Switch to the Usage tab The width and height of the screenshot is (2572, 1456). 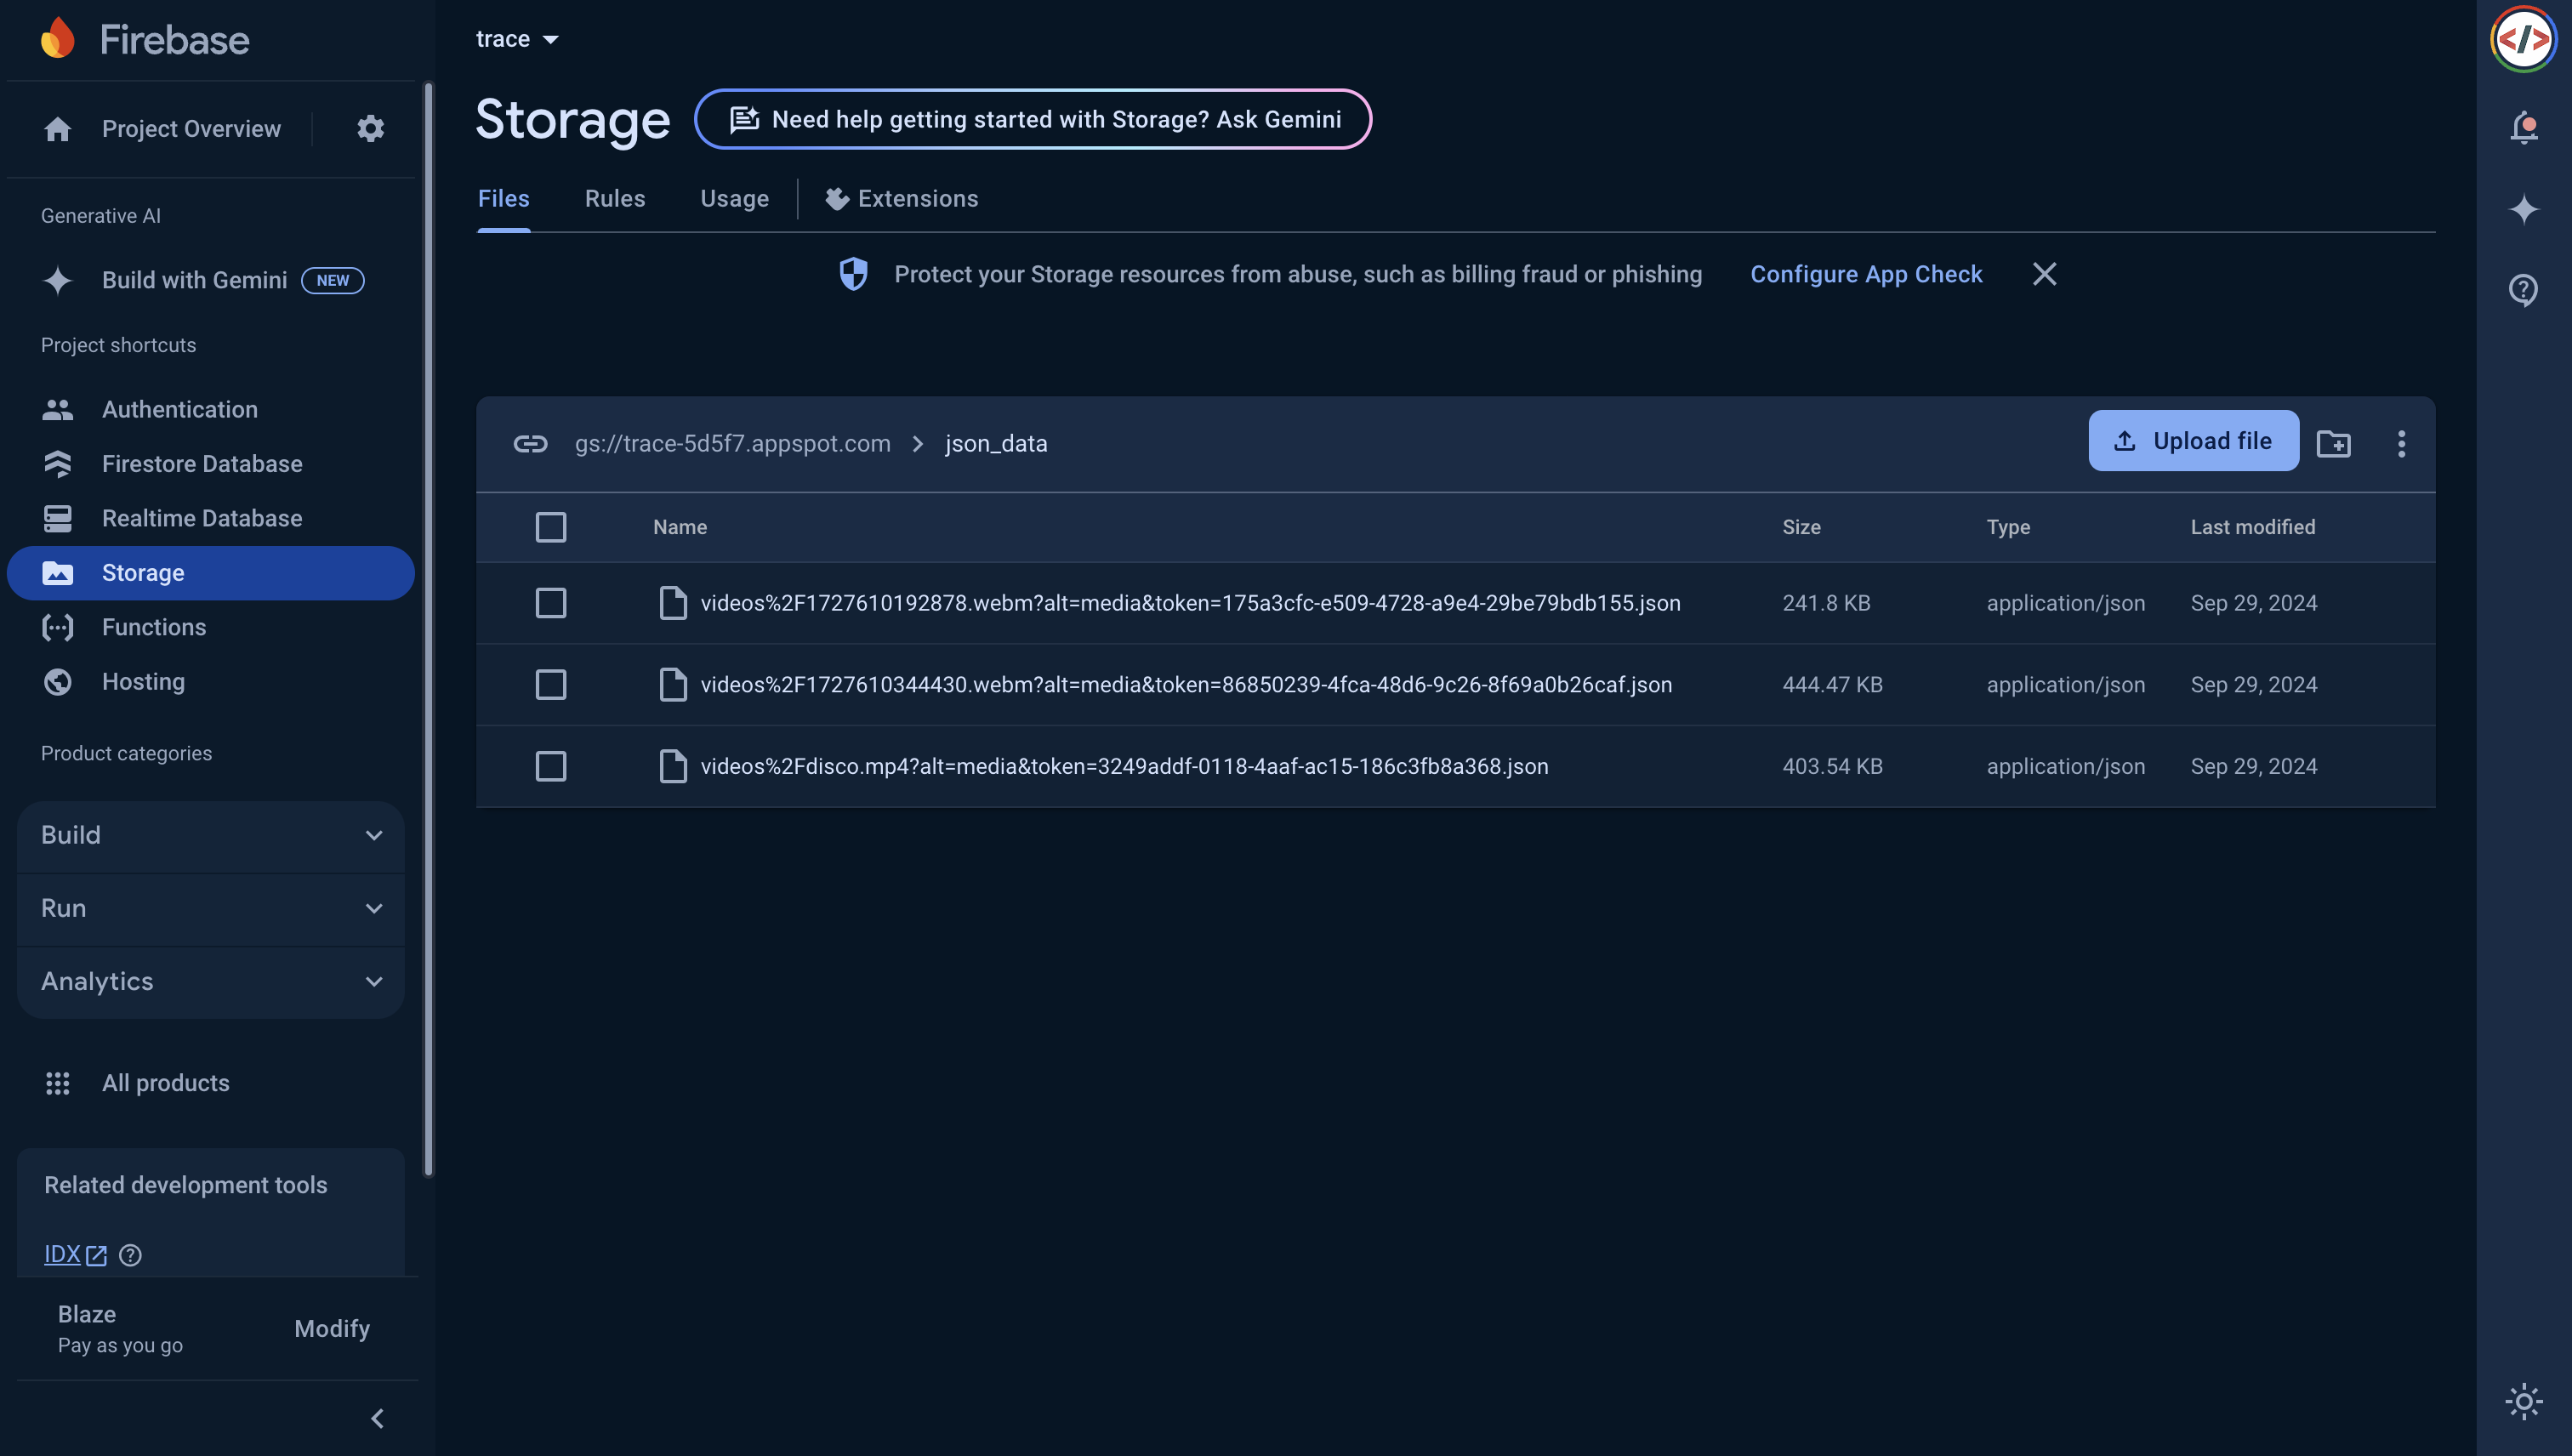coord(734,199)
